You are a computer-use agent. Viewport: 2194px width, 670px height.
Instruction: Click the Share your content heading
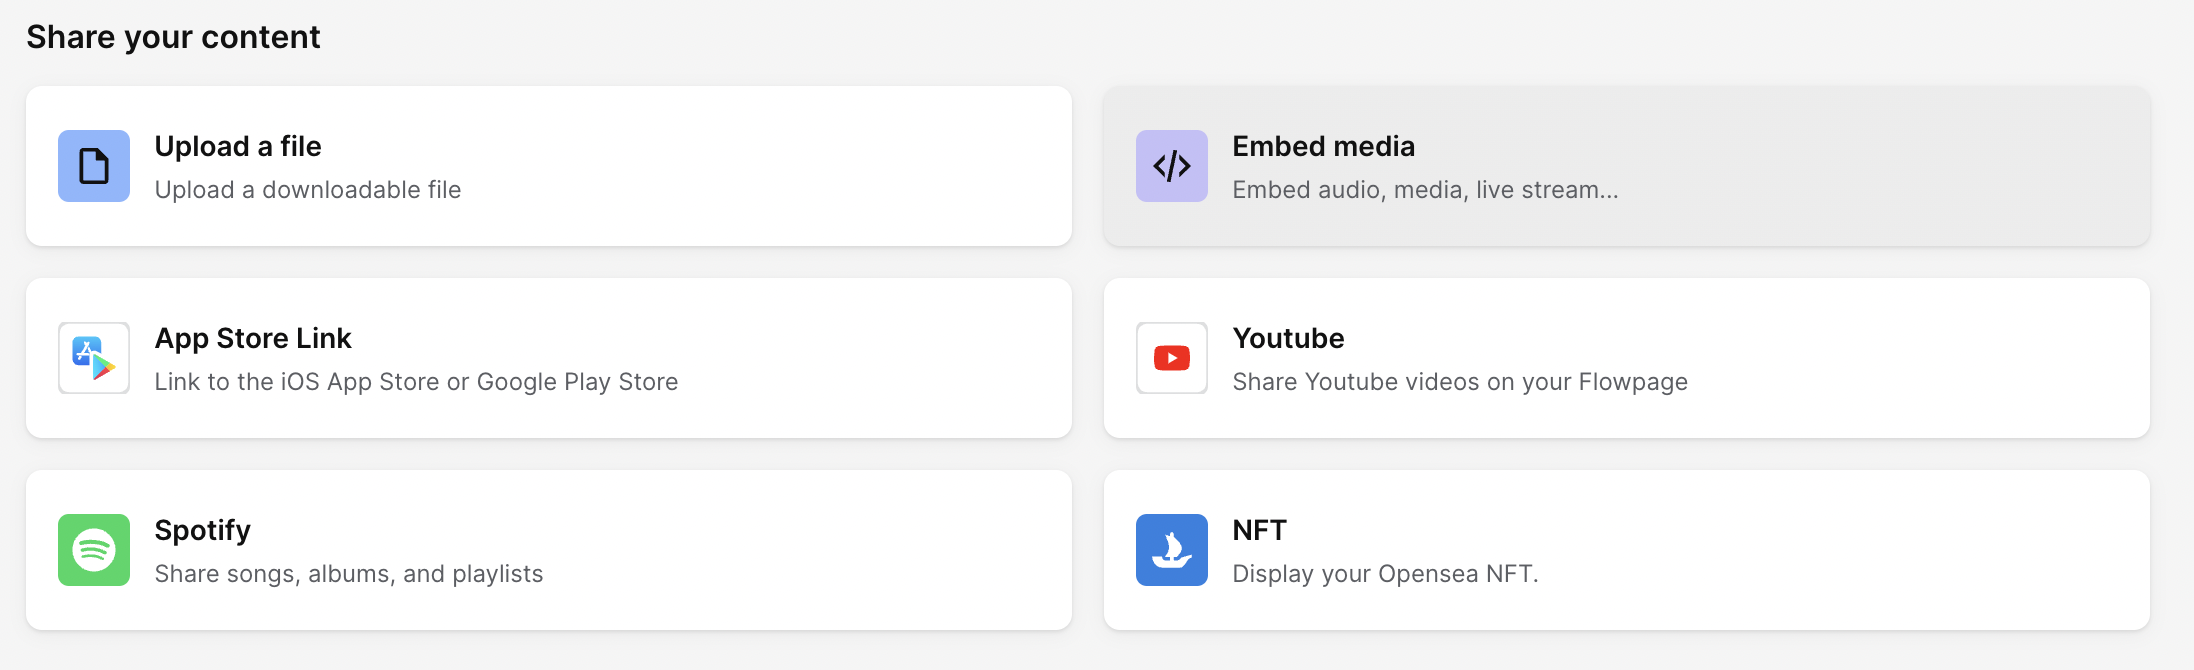[173, 37]
